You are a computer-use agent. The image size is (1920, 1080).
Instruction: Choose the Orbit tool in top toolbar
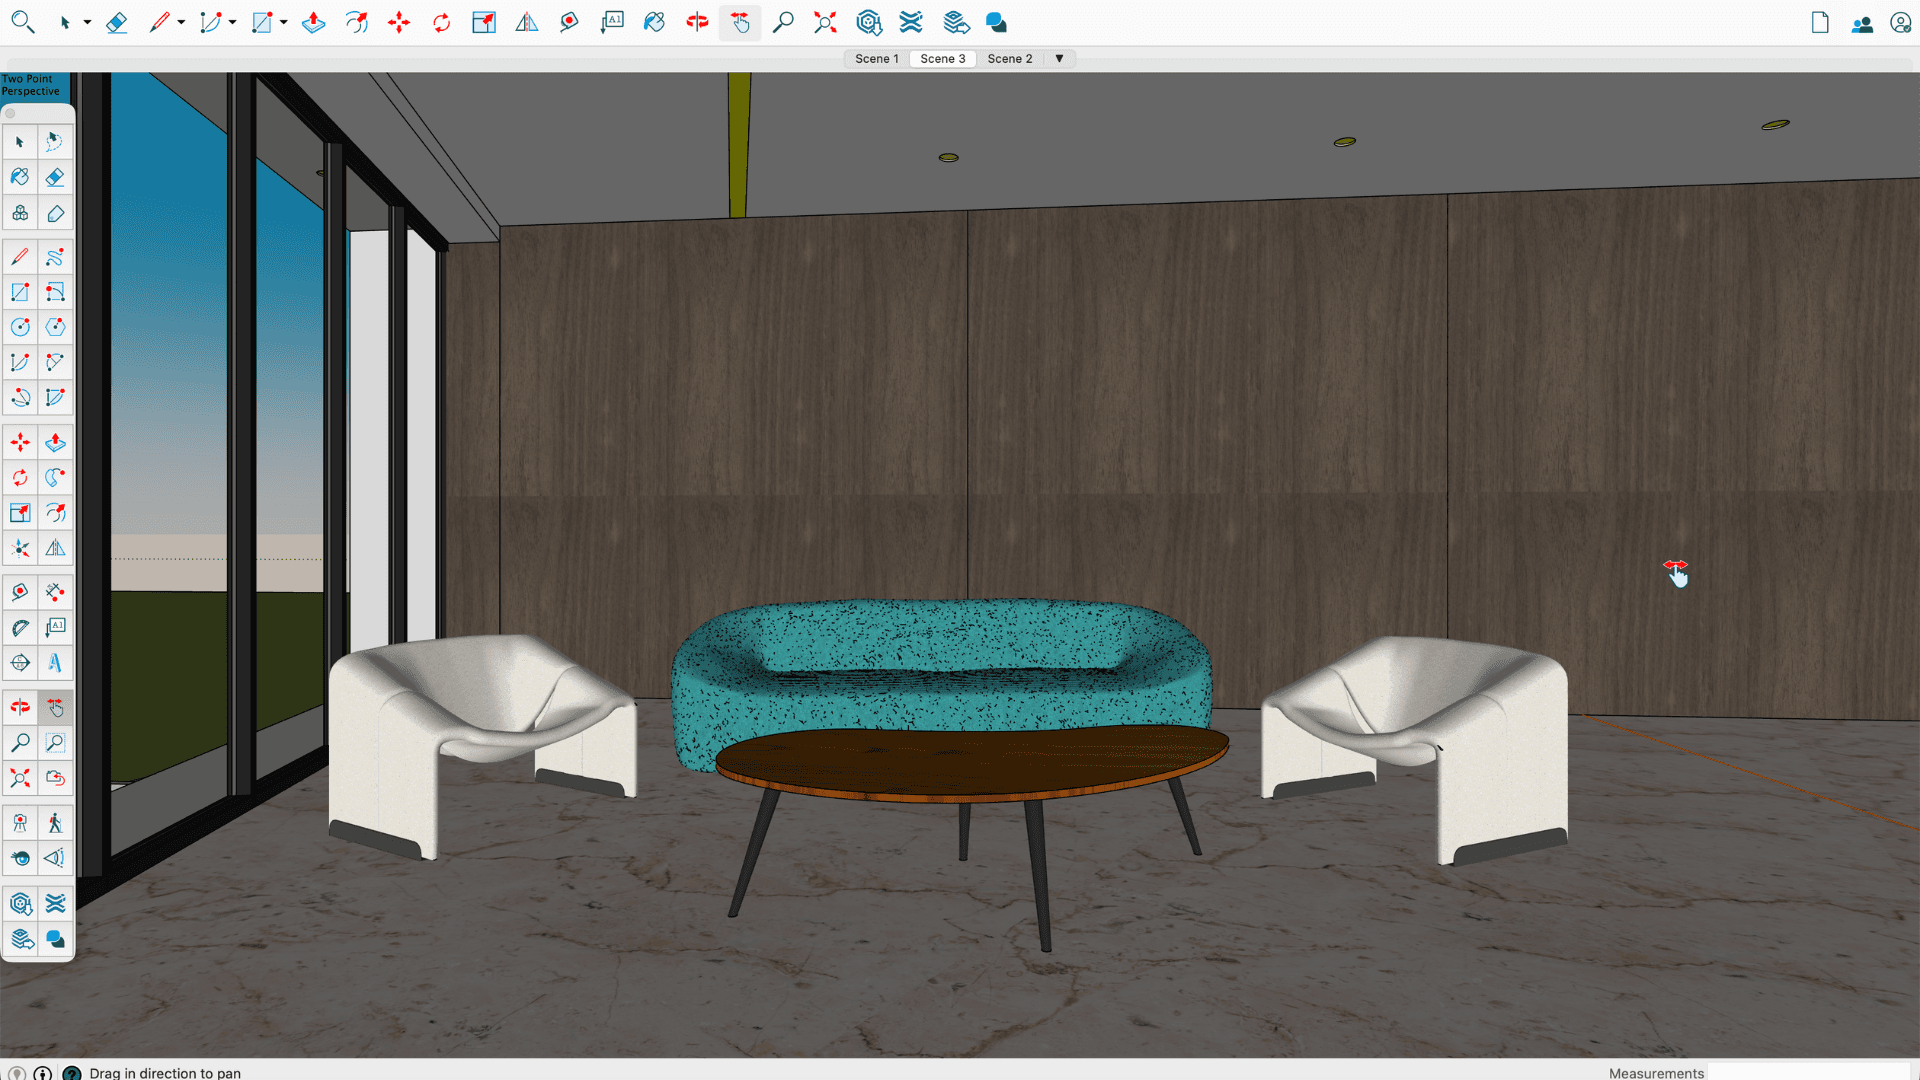pos(697,22)
